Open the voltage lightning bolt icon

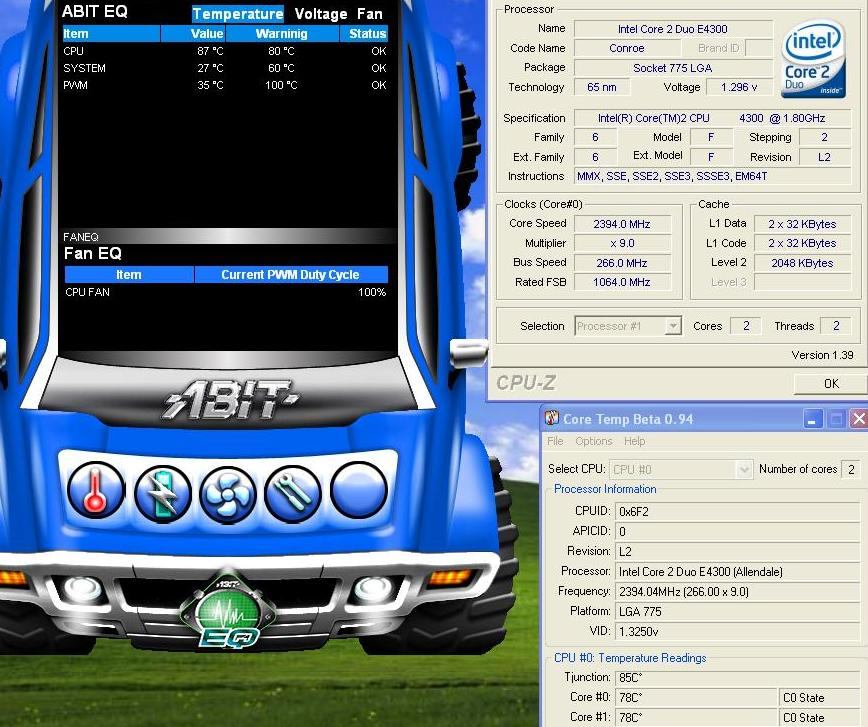(162, 492)
